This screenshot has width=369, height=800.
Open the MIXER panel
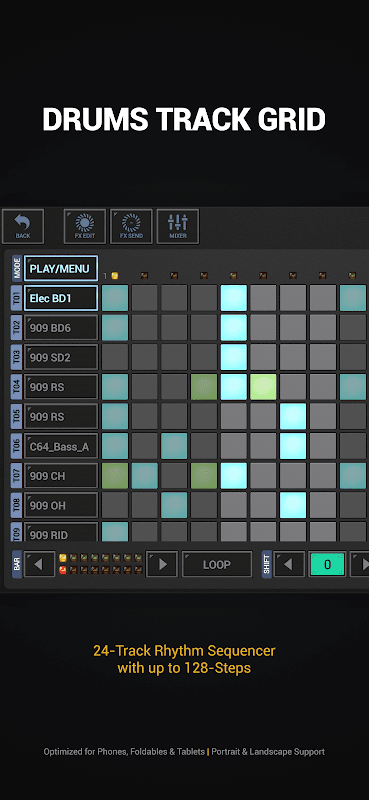pyautogui.click(x=178, y=226)
